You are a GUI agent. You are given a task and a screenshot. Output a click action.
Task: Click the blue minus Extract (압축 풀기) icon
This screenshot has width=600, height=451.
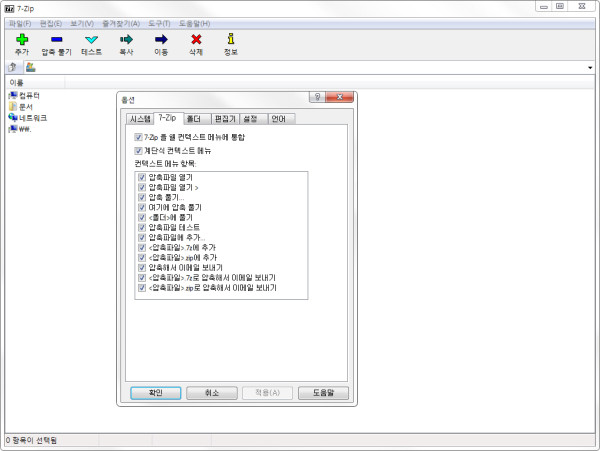click(x=56, y=39)
